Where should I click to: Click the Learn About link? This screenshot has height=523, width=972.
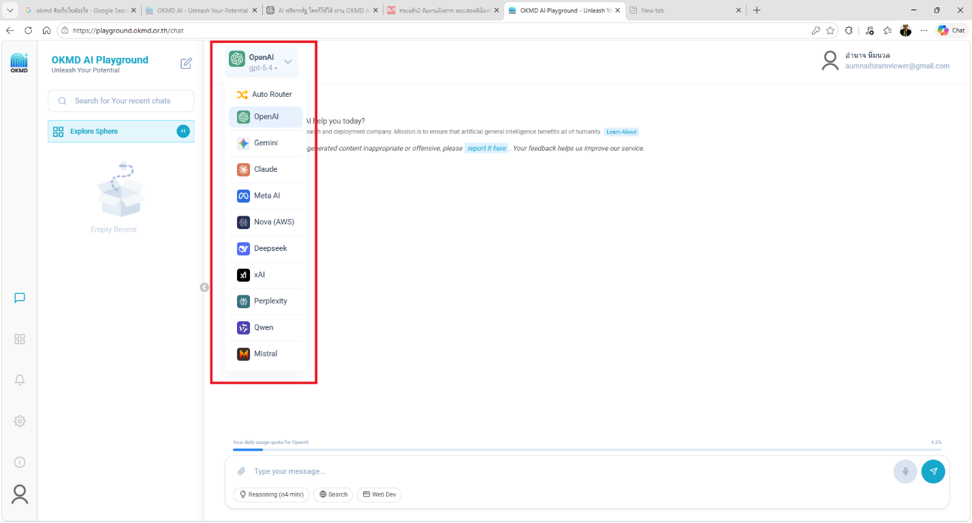(x=621, y=132)
